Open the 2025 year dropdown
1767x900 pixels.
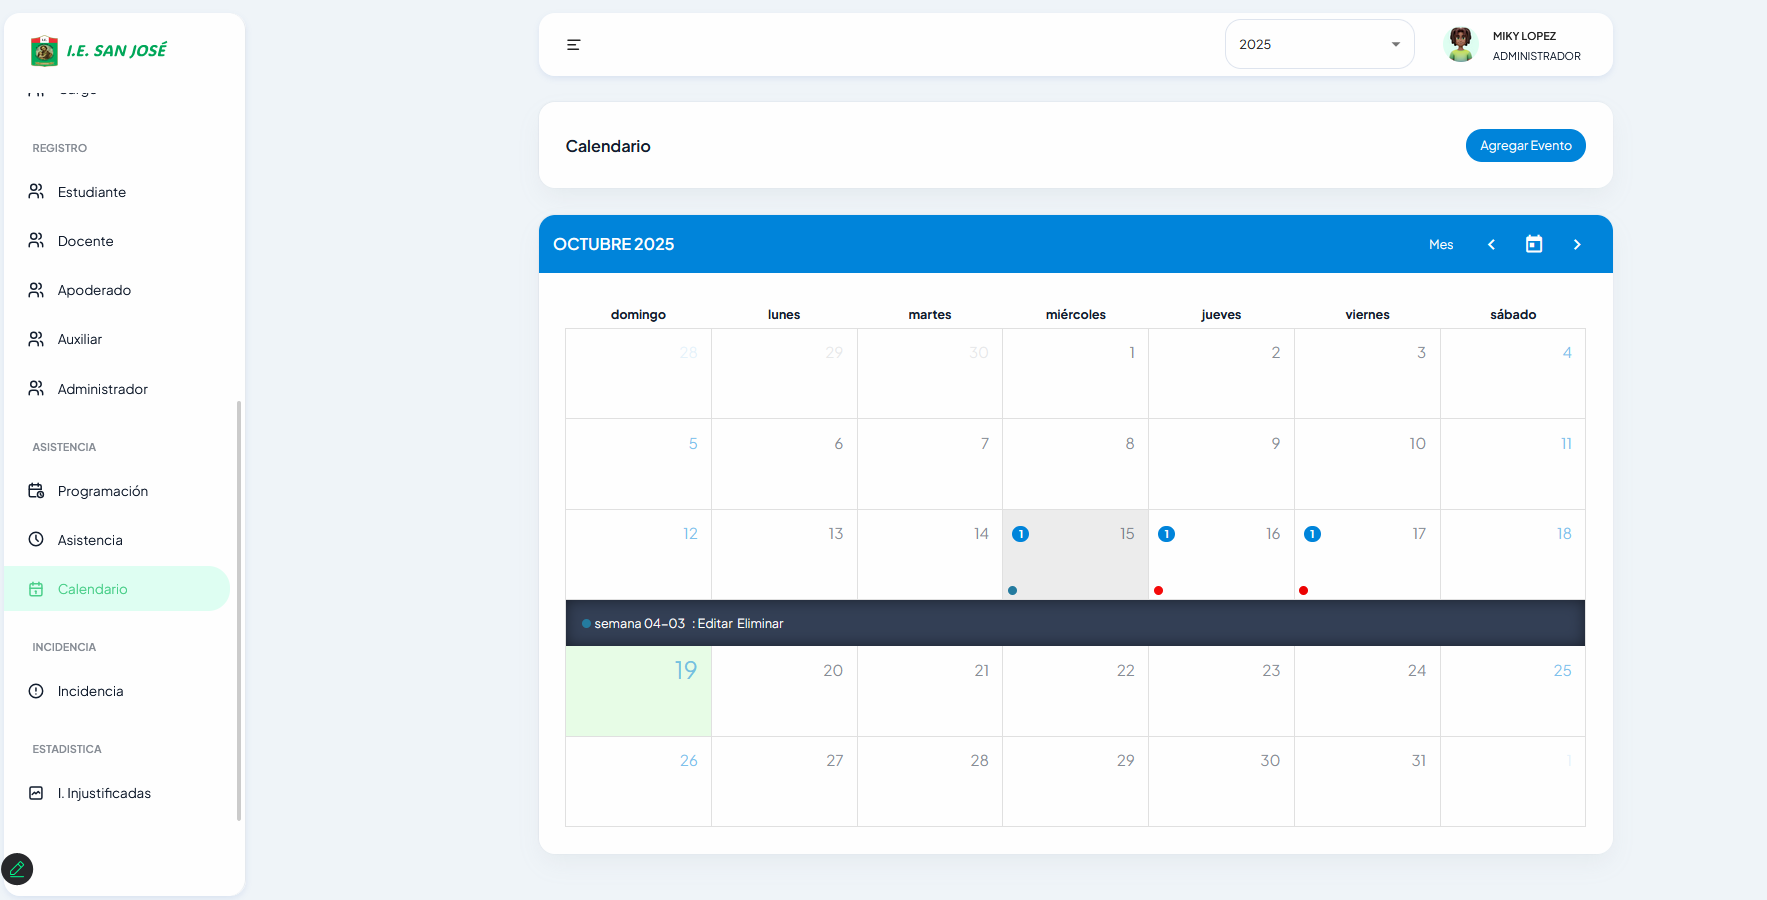pyautogui.click(x=1319, y=45)
